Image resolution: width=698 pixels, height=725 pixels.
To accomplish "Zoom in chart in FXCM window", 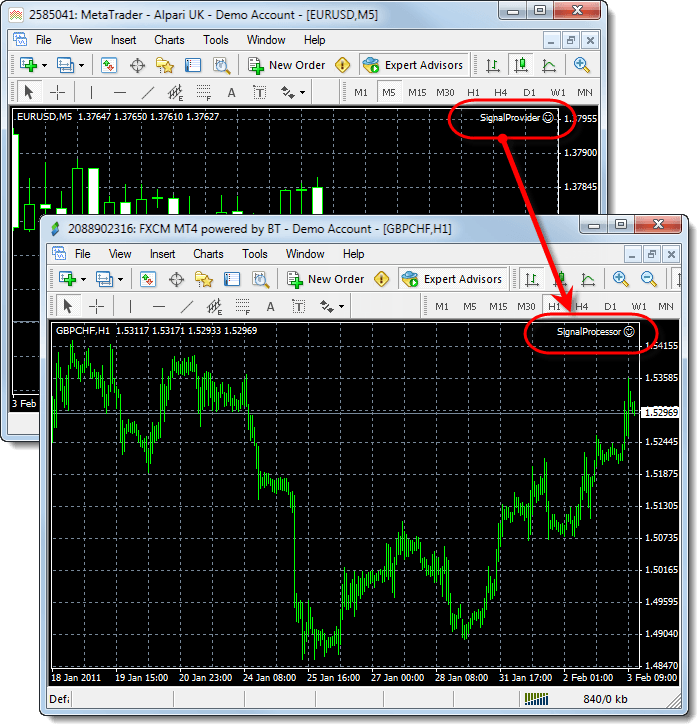I will pos(620,279).
